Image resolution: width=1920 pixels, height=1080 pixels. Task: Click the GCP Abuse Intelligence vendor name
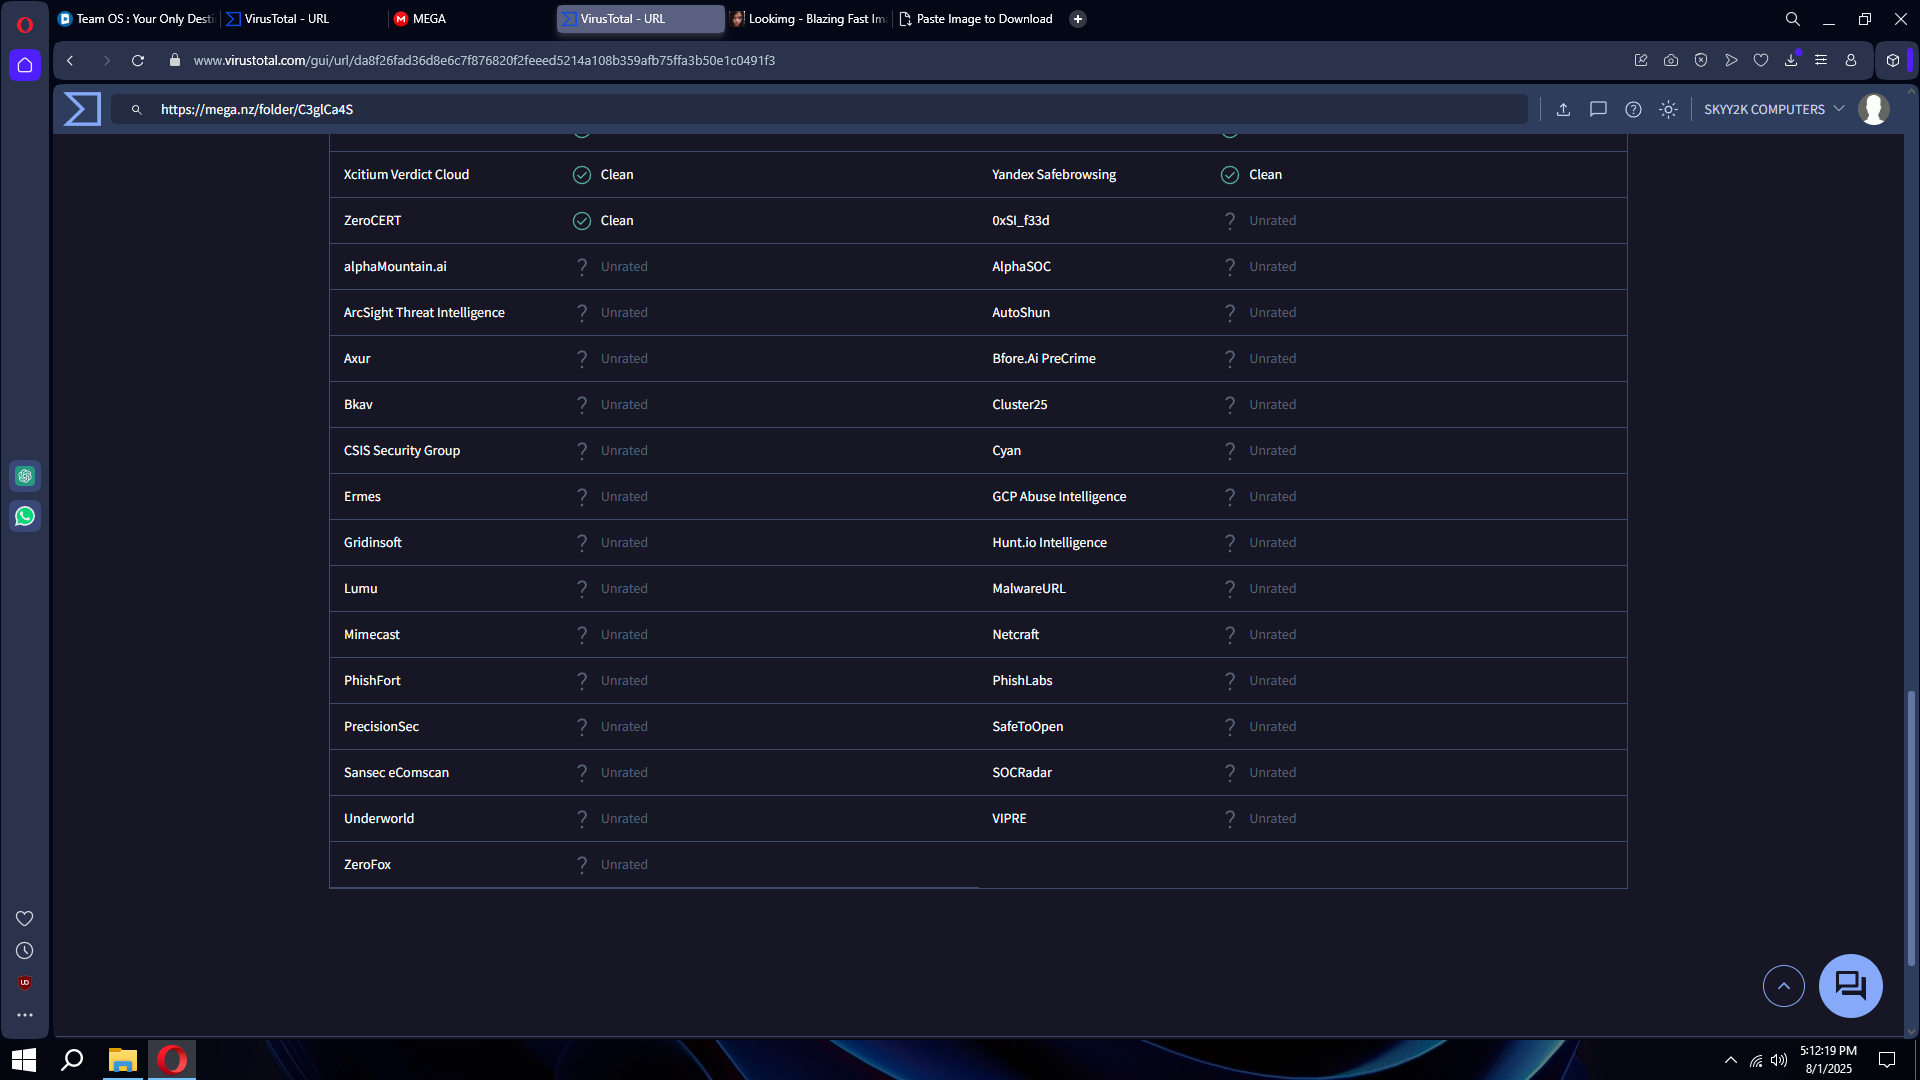click(1059, 496)
